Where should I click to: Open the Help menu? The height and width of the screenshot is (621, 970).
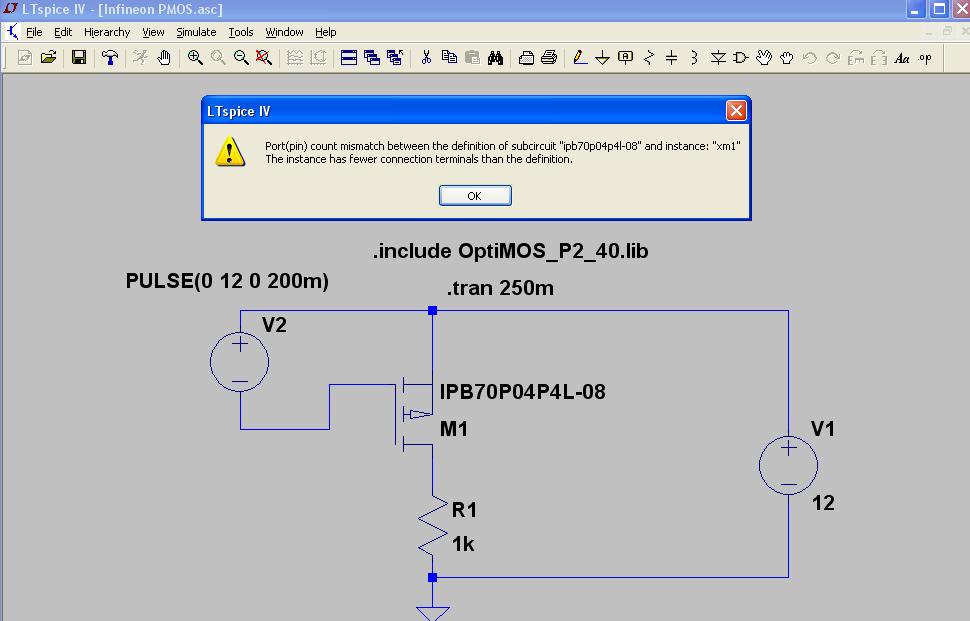coord(325,32)
